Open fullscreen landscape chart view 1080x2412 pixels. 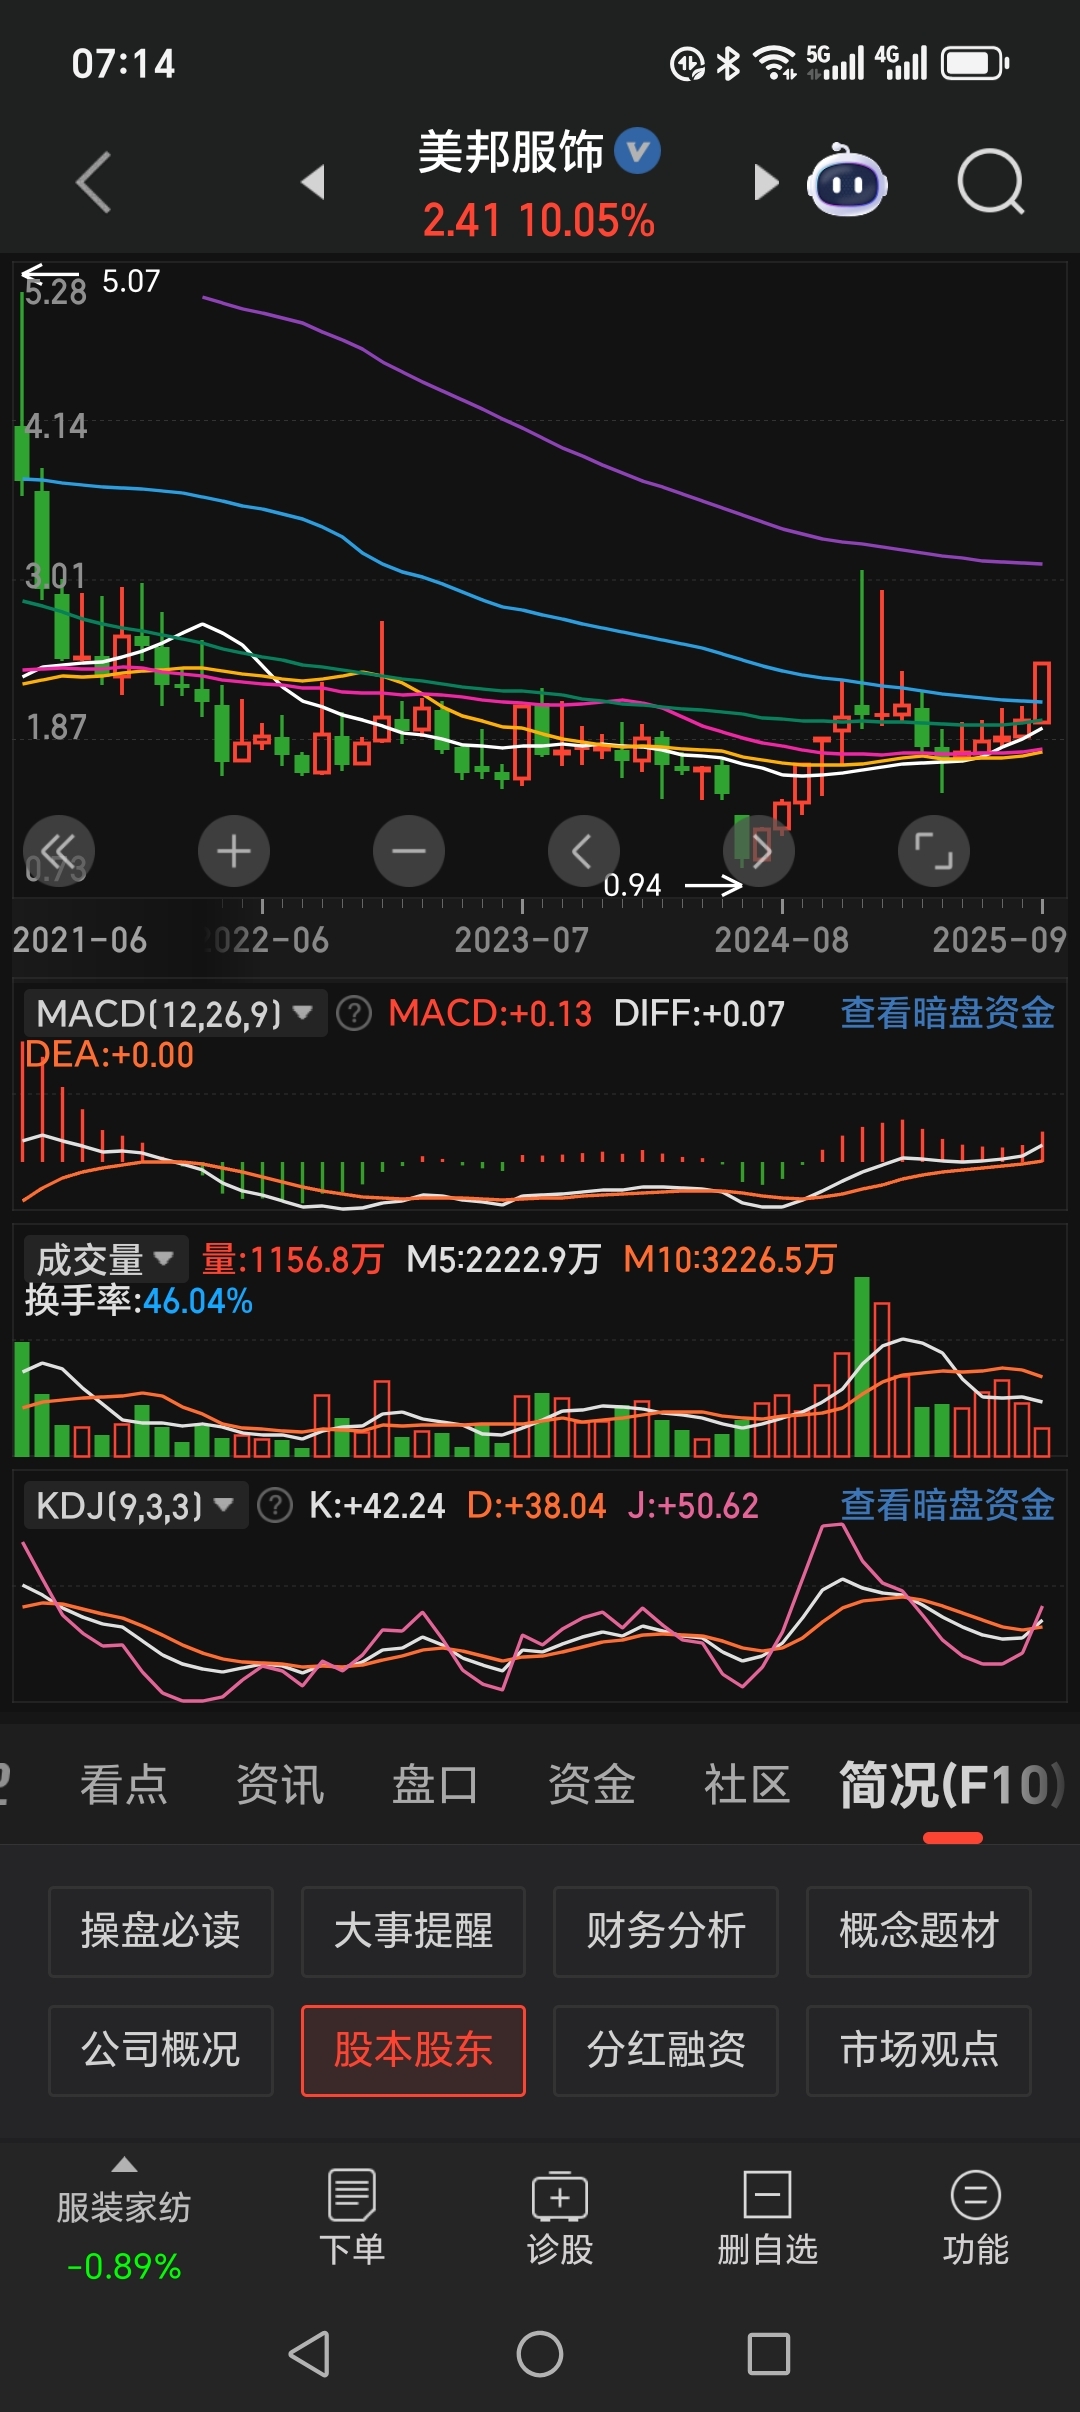934,851
